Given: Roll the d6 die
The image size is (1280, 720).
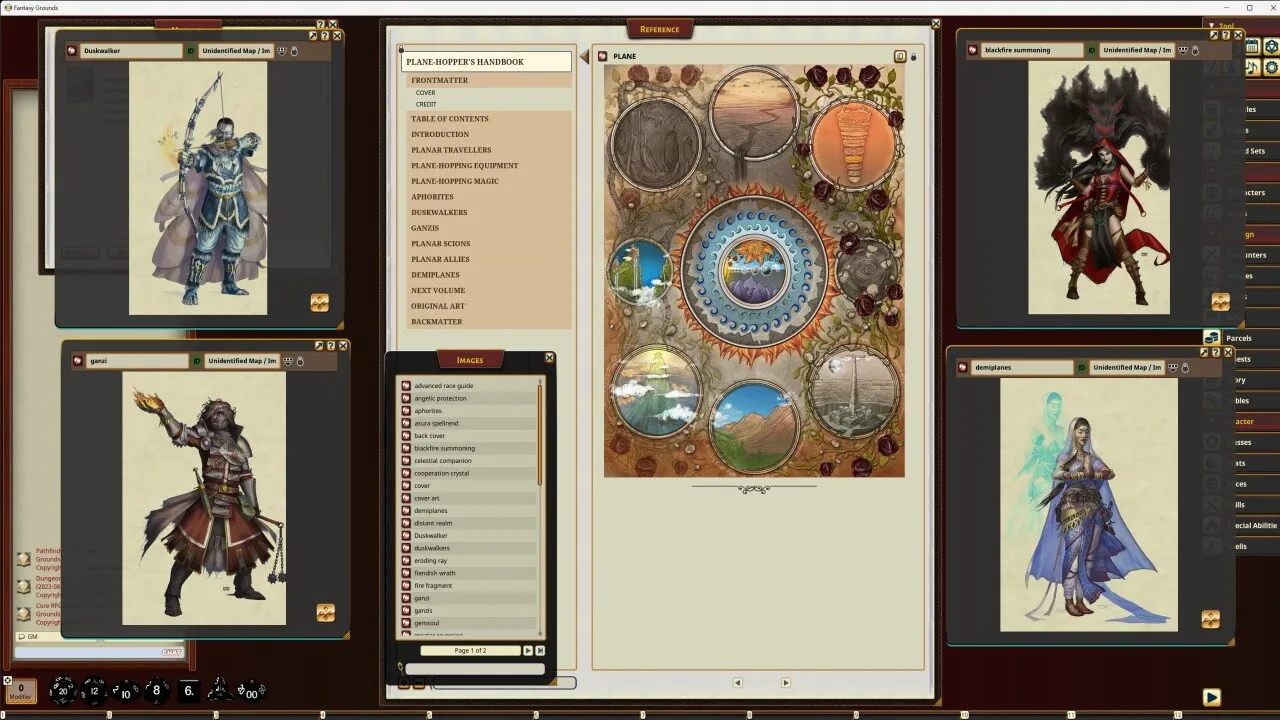Looking at the screenshot, I should (188, 690).
